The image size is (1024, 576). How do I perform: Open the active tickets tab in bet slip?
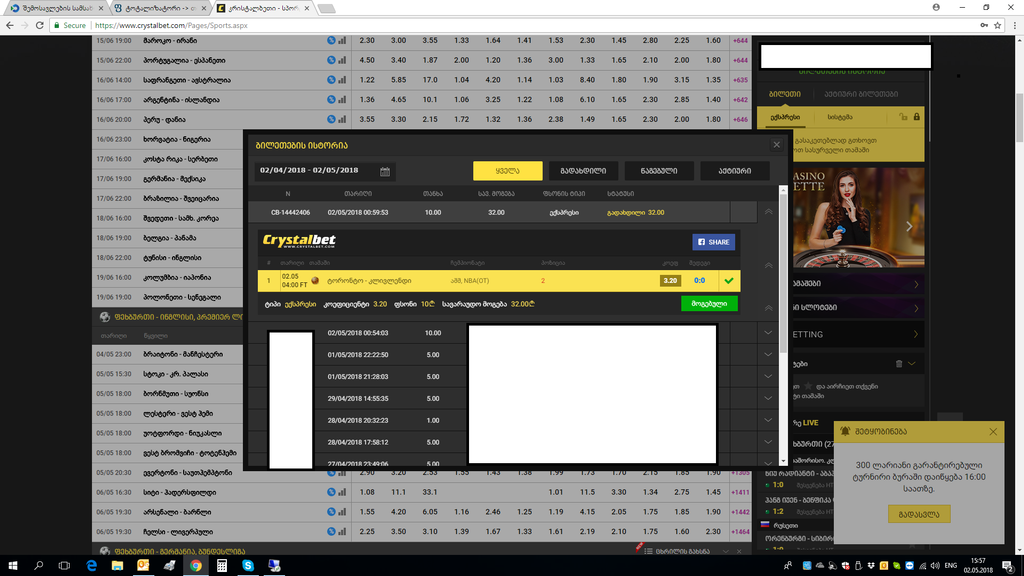(861, 94)
